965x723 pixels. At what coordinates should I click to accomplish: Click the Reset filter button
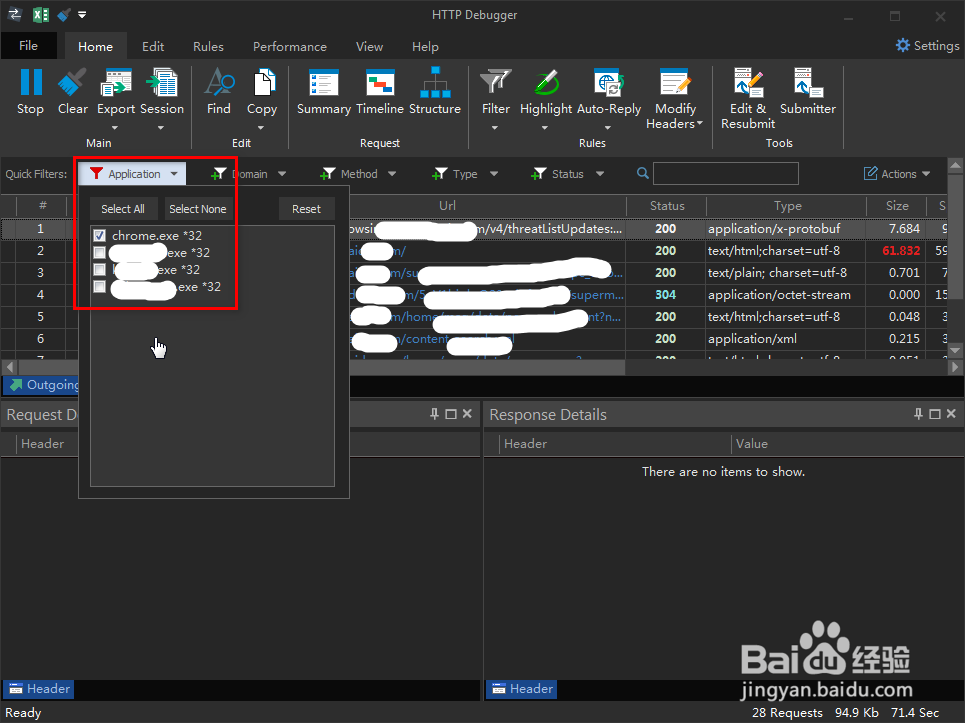(x=306, y=209)
